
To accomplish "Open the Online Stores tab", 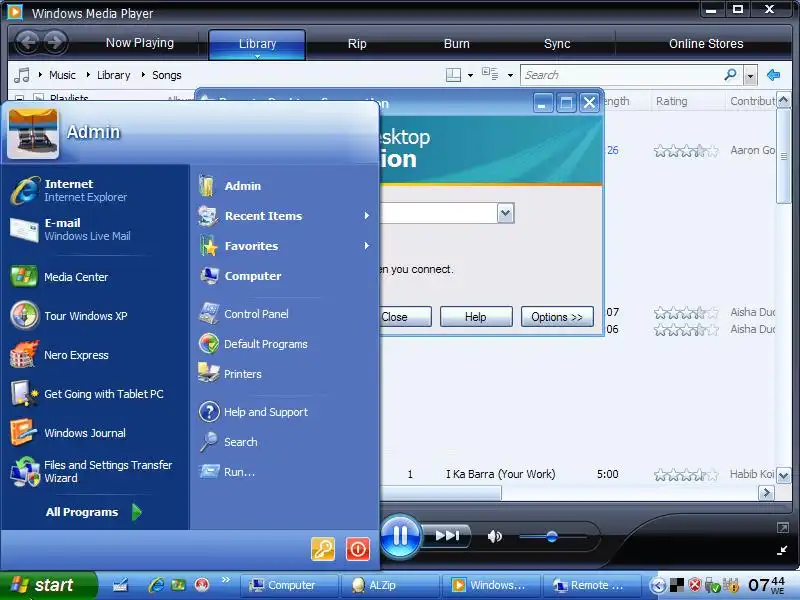I will [x=706, y=44].
